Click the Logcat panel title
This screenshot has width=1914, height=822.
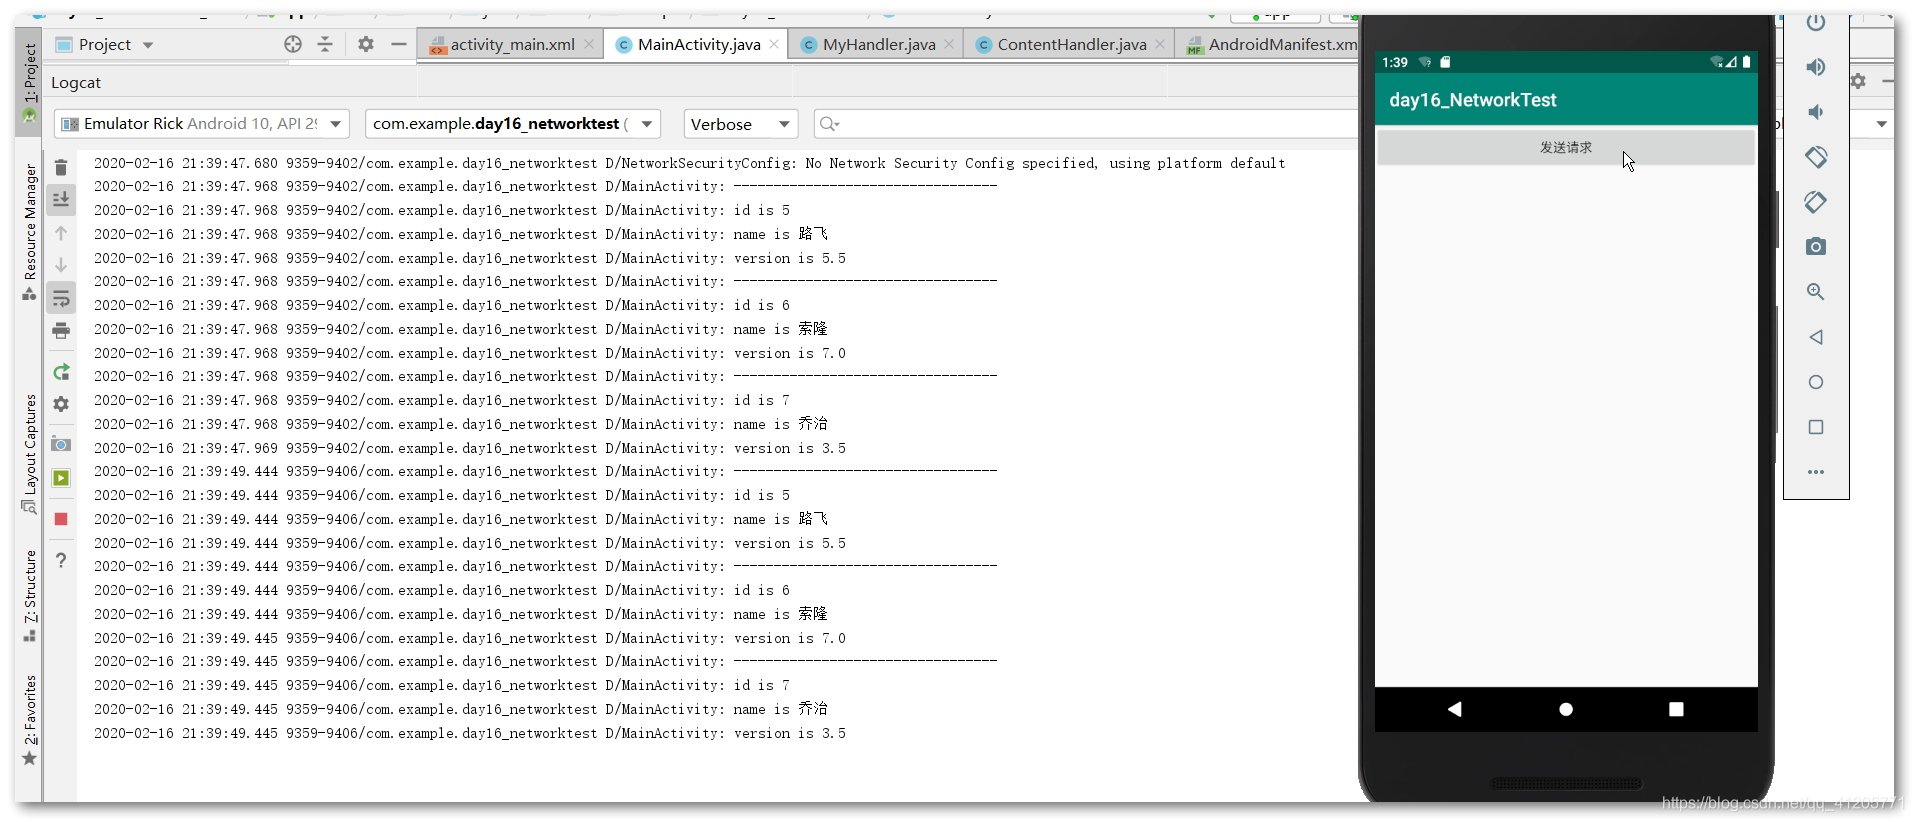(76, 83)
